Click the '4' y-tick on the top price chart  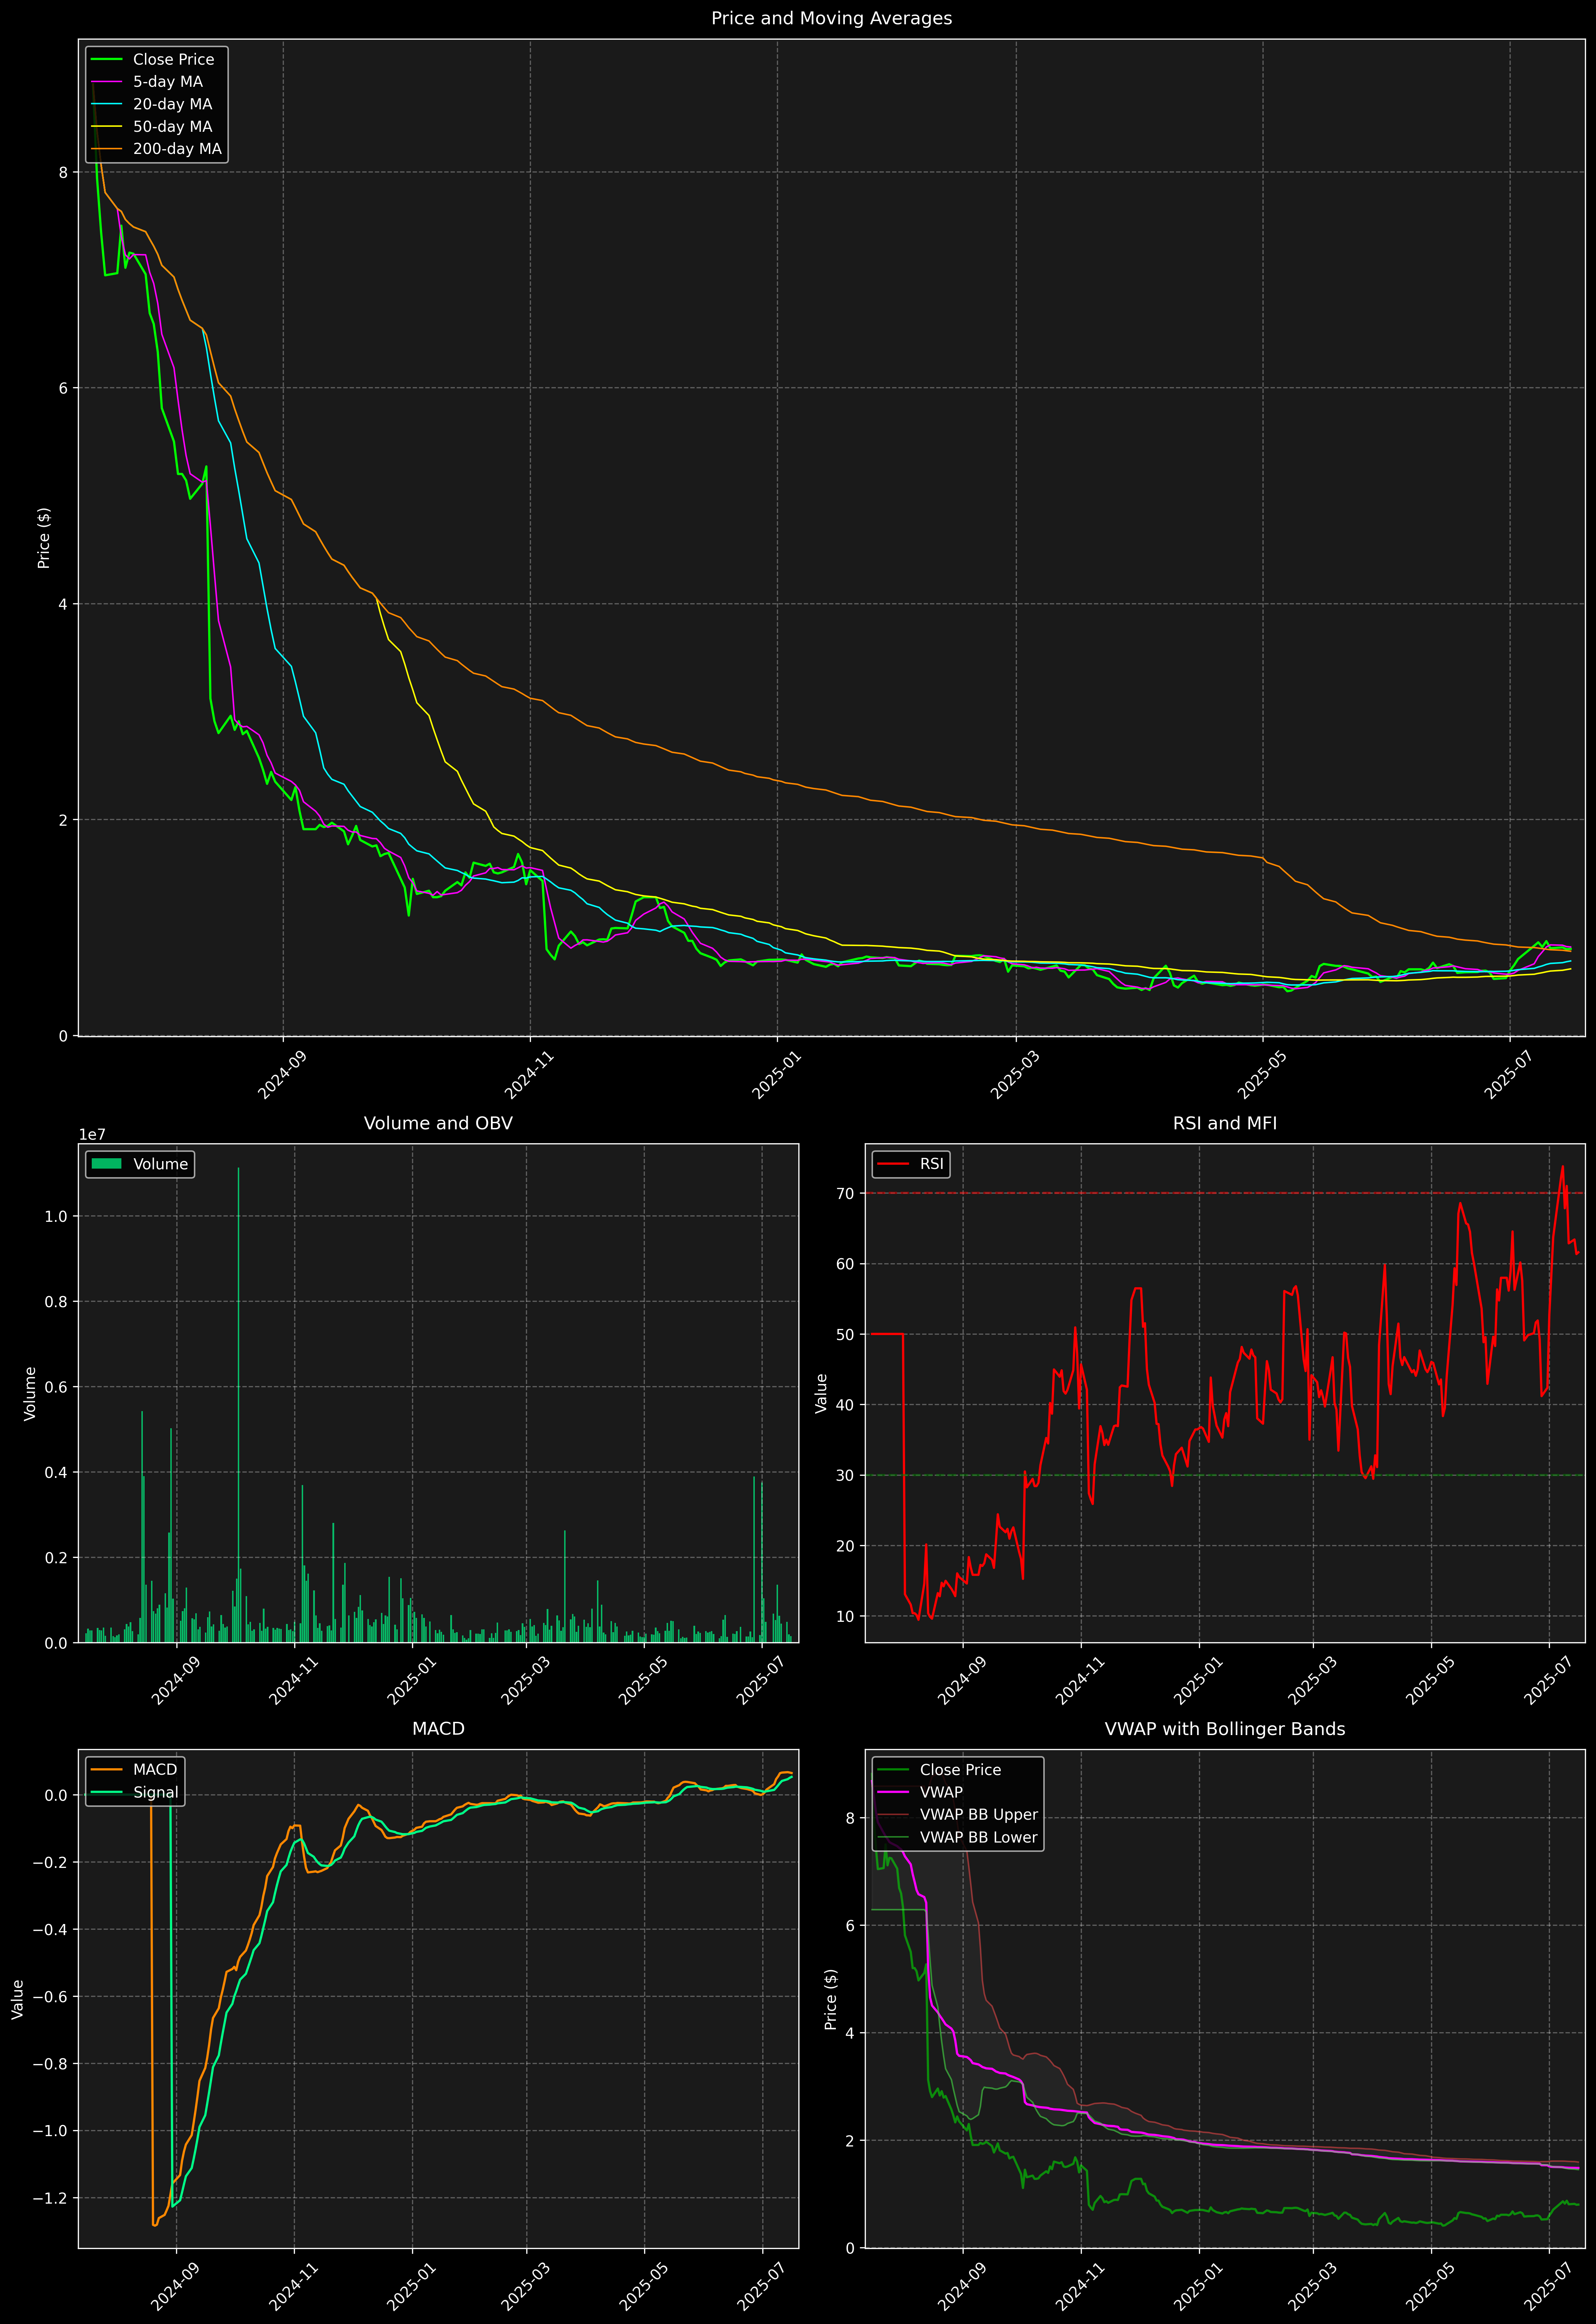point(63,604)
